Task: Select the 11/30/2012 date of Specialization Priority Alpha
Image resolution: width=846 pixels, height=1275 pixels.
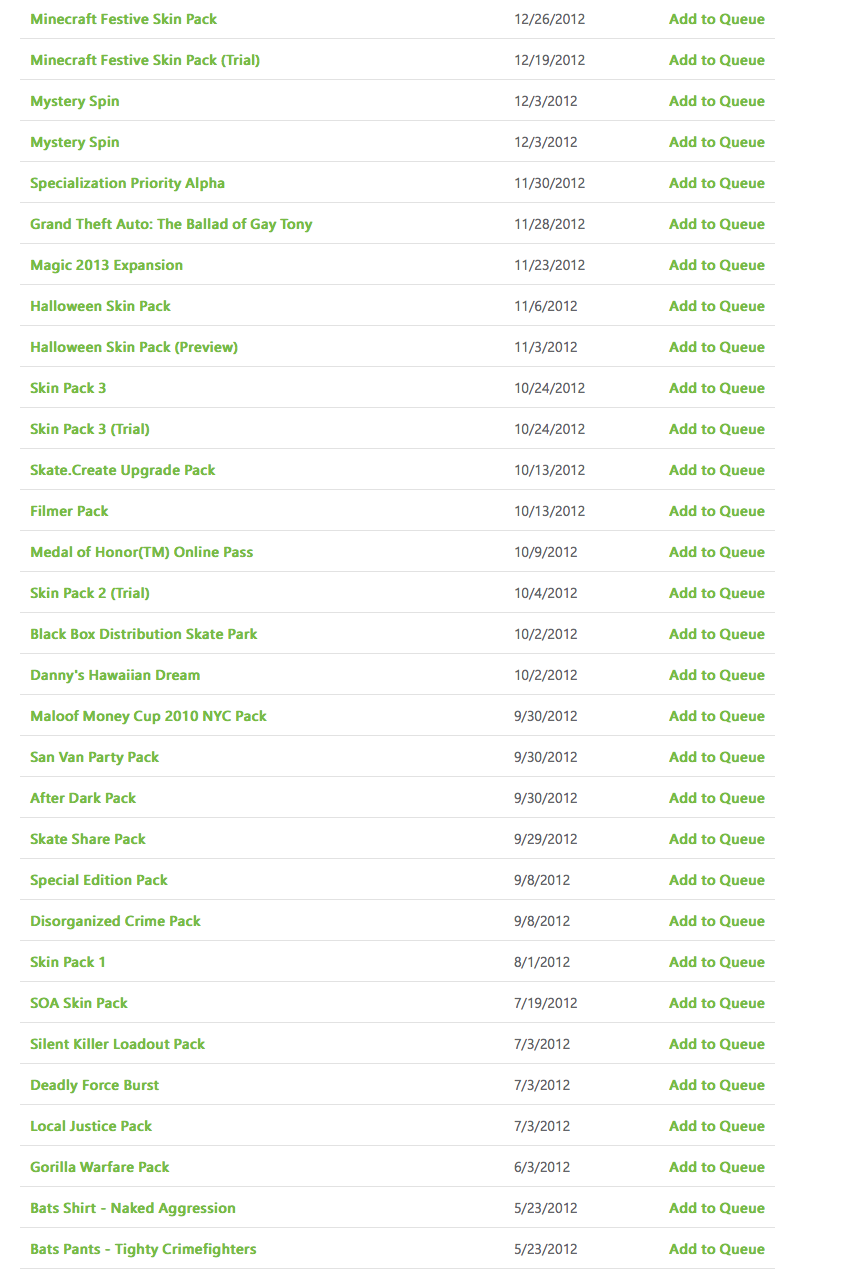Action: pyautogui.click(x=550, y=183)
